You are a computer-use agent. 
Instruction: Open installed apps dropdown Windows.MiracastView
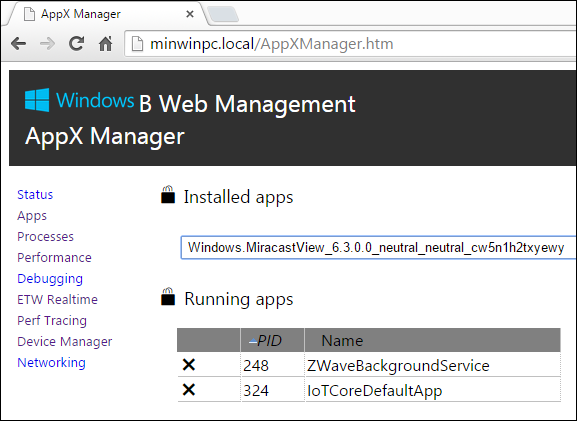pos(378,248)
